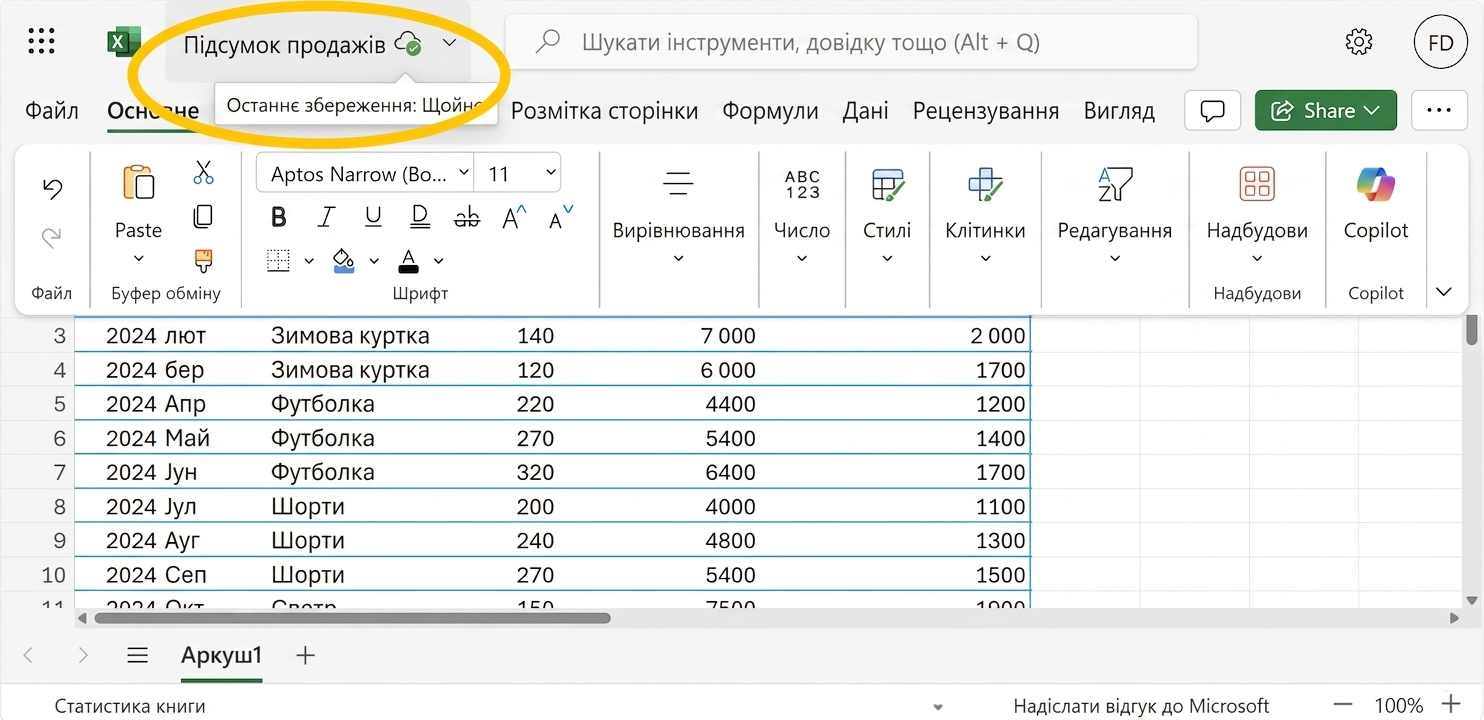Switch to Розмітка сторінки tab
Image resolution: width=1484 pixels, height=720 pixels.
[x=604, y=111]
